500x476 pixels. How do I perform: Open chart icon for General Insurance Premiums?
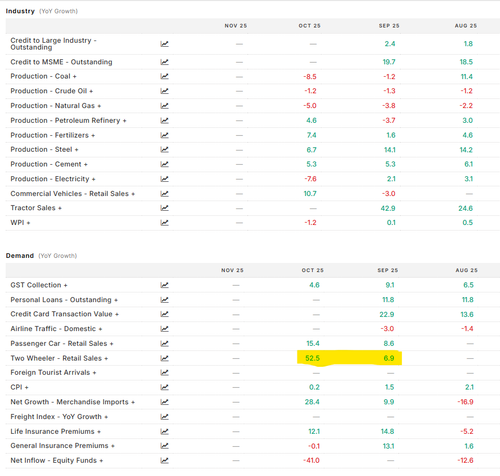[x=164, y=446]
